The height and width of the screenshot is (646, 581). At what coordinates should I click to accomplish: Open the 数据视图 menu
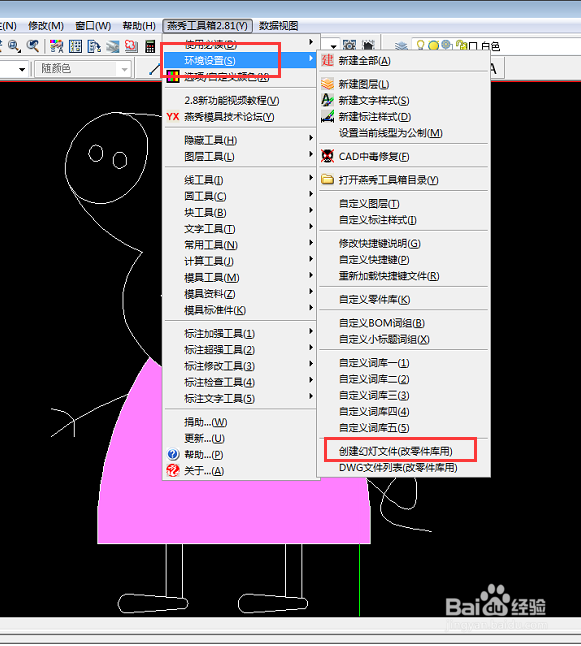279,26
